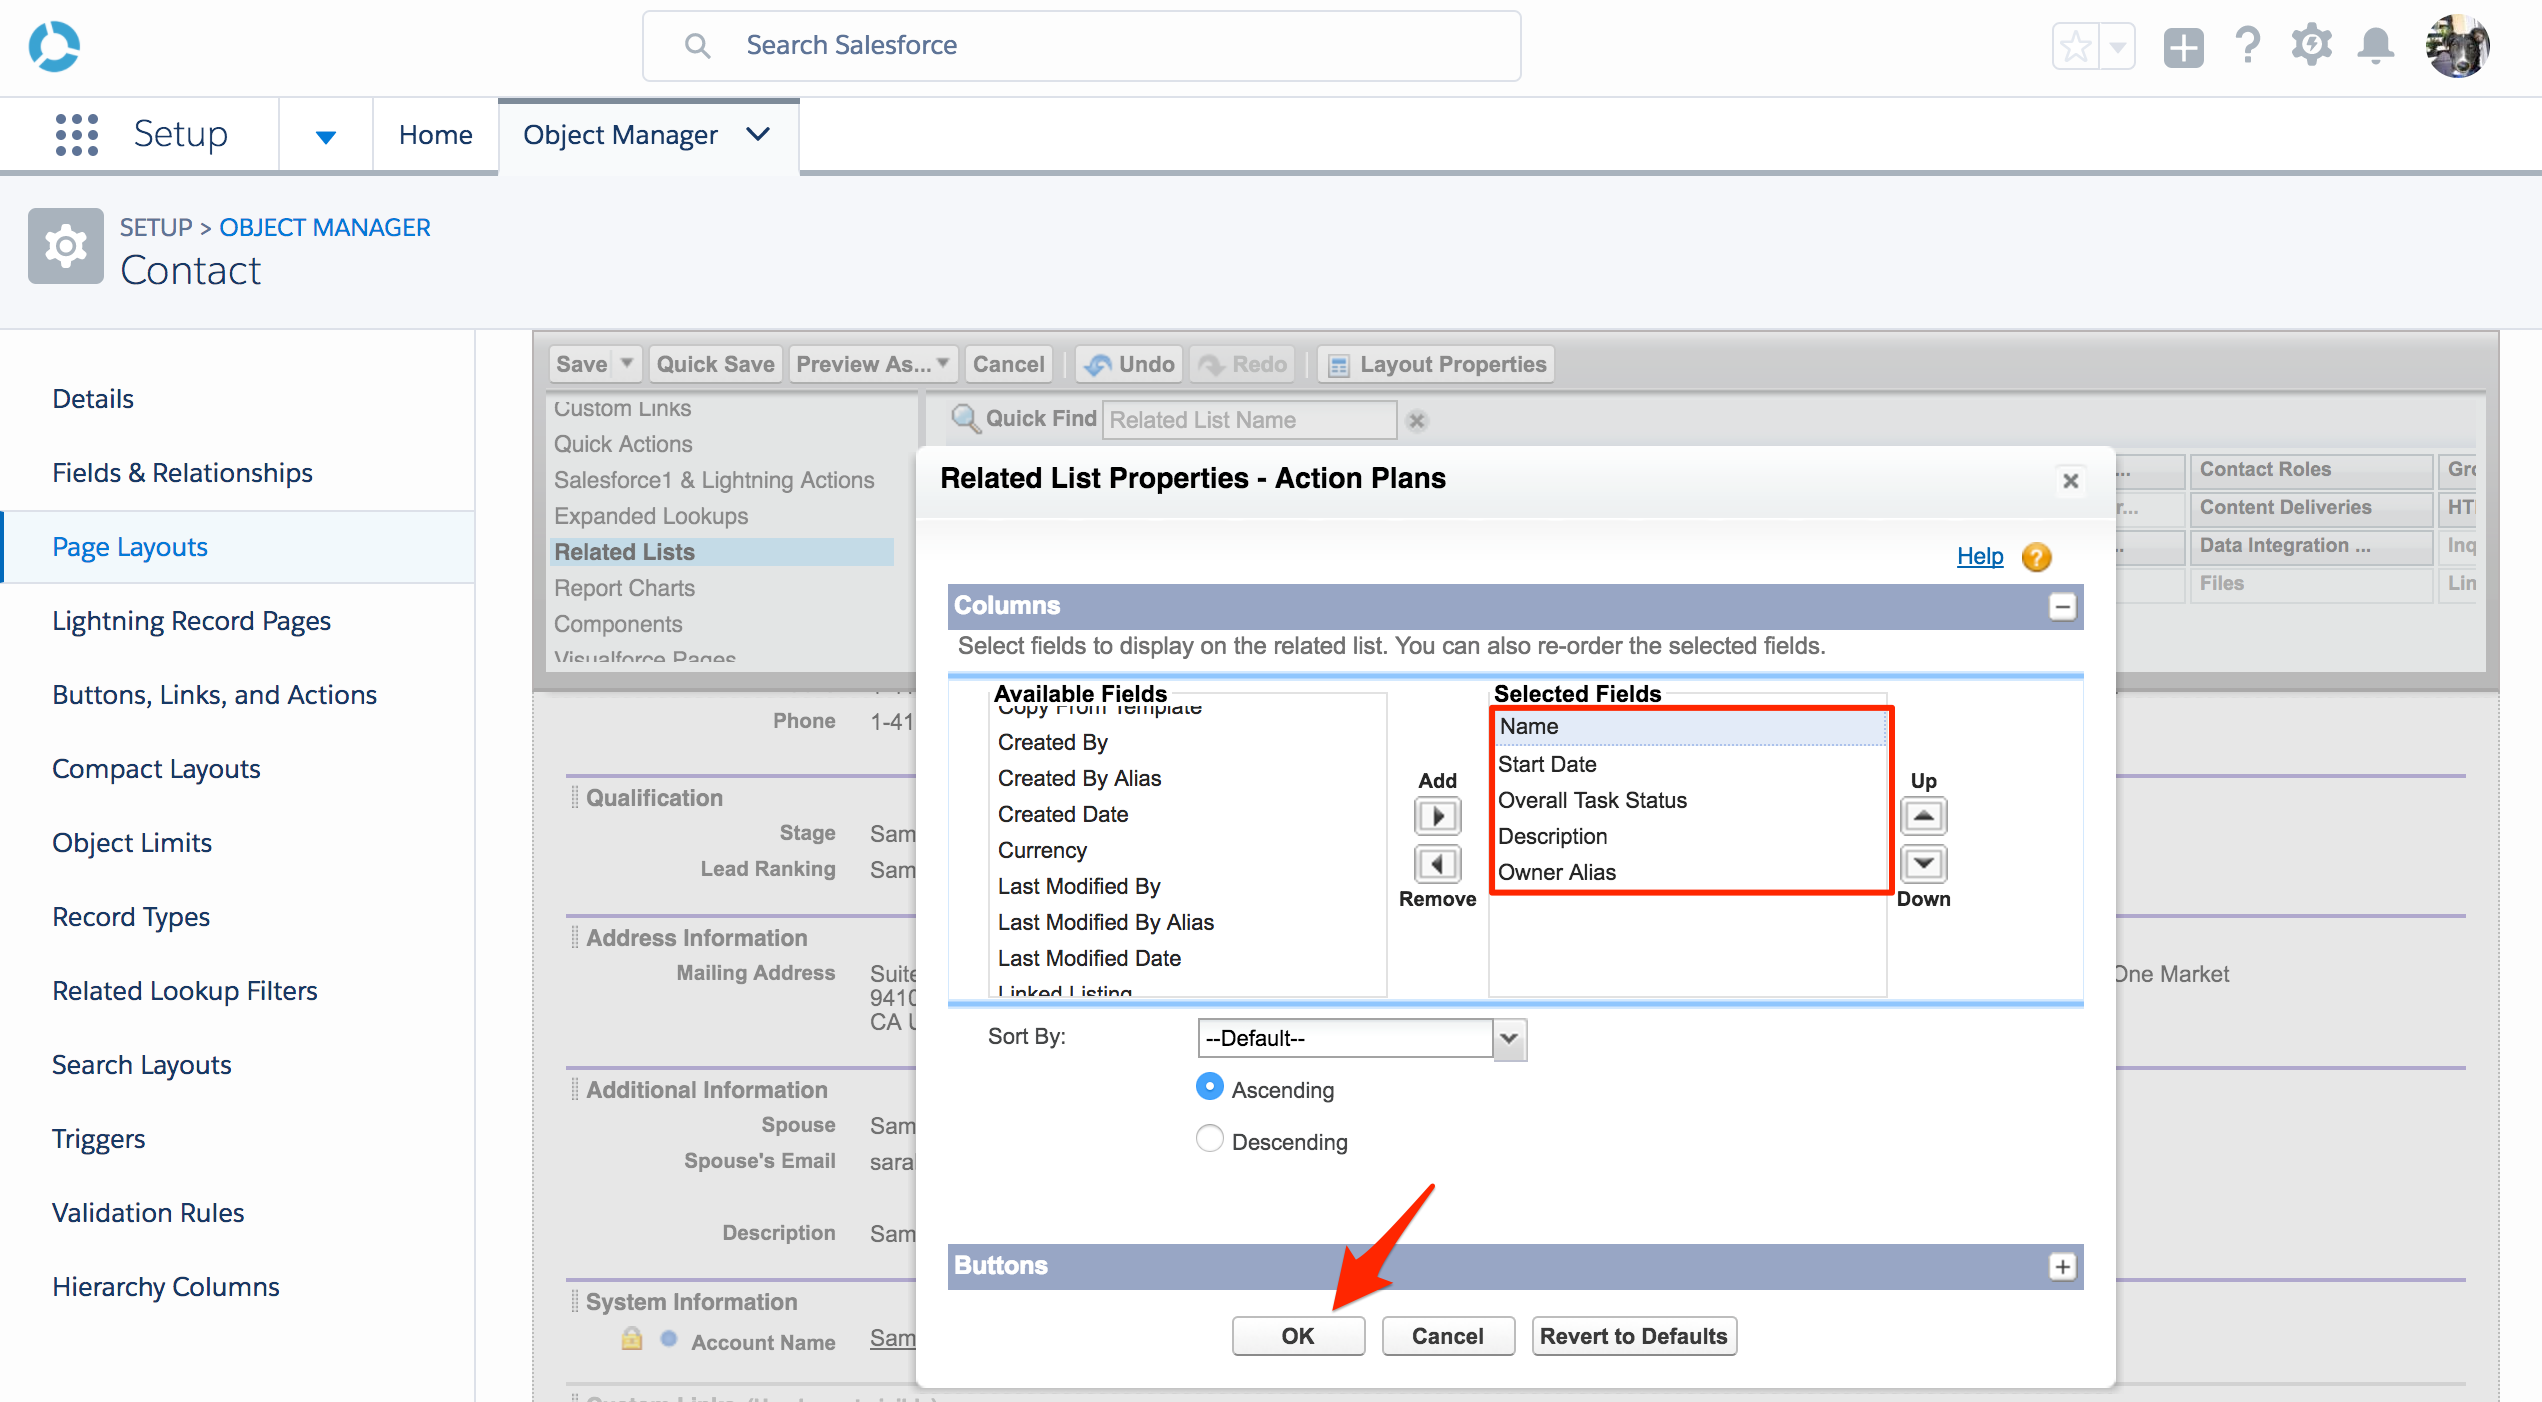This screenshot has height=1402, width=2542.
Task: Select Quick Actions in the palette
Action: pyautogui.click(x=623, y=444)
